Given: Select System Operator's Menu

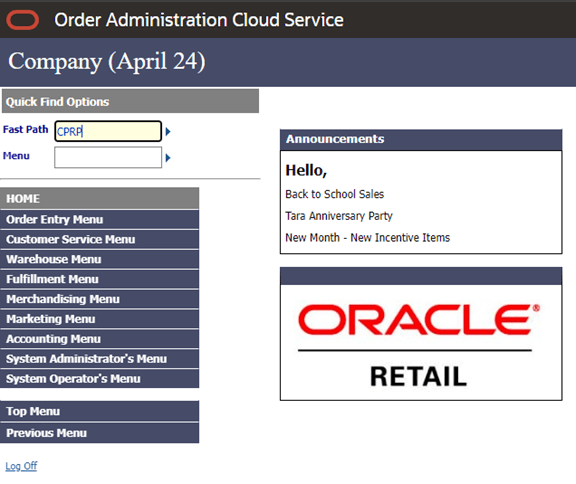Looking at the screenshot, I should coord(100,378).
